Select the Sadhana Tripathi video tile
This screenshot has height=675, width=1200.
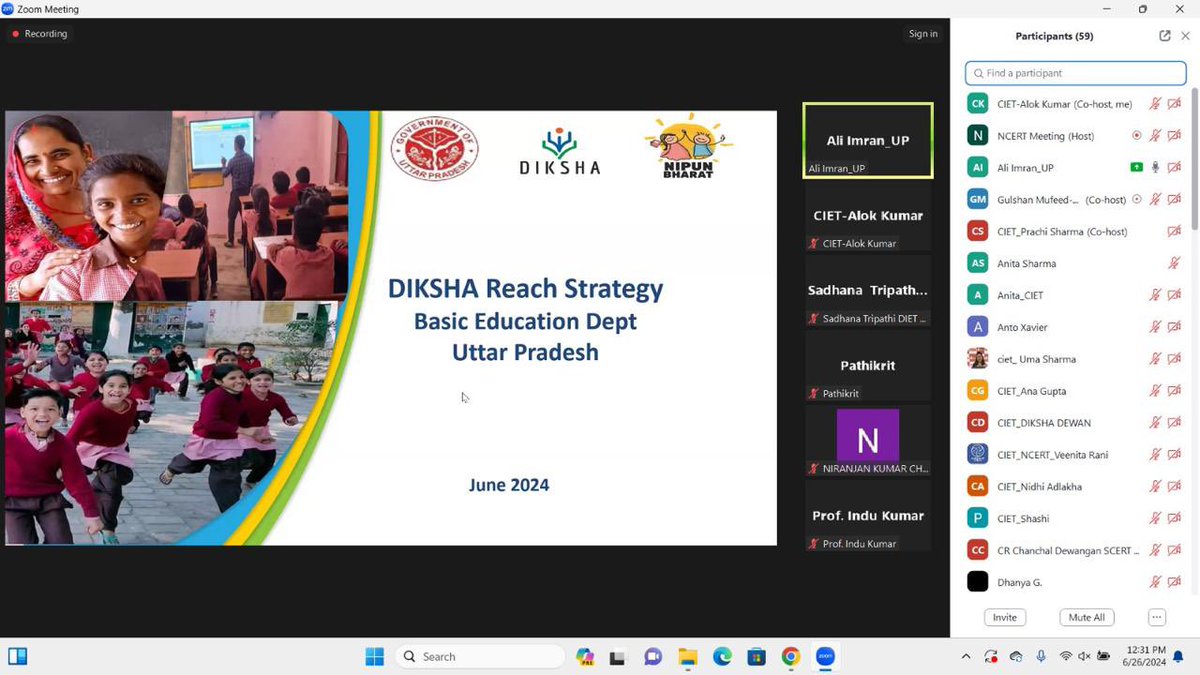coord(868,291)
